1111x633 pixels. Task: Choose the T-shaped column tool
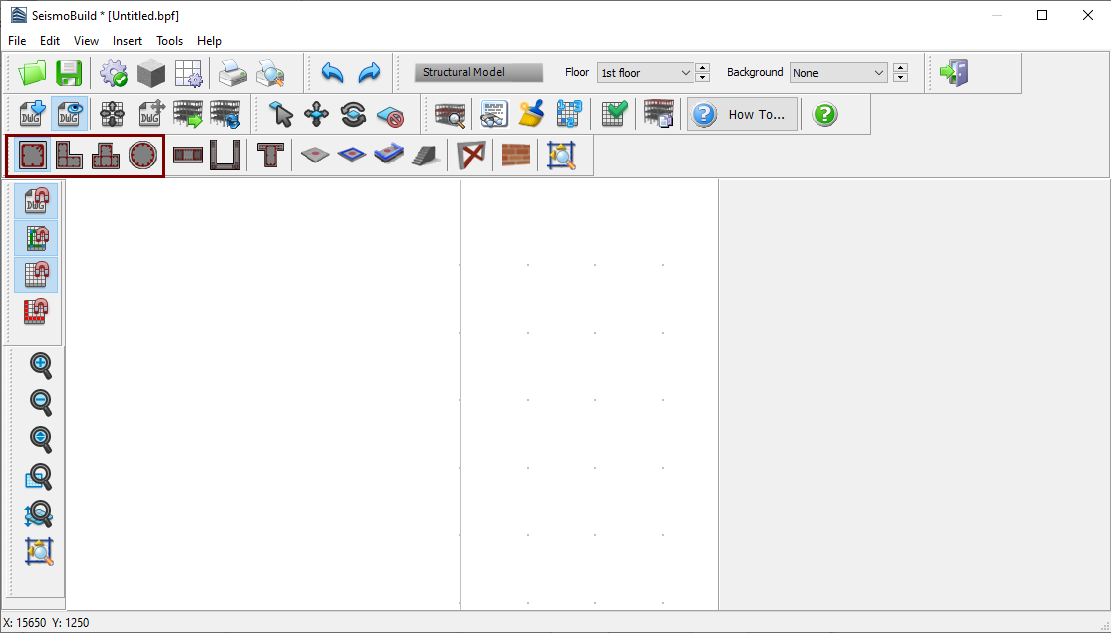(106, 156)
